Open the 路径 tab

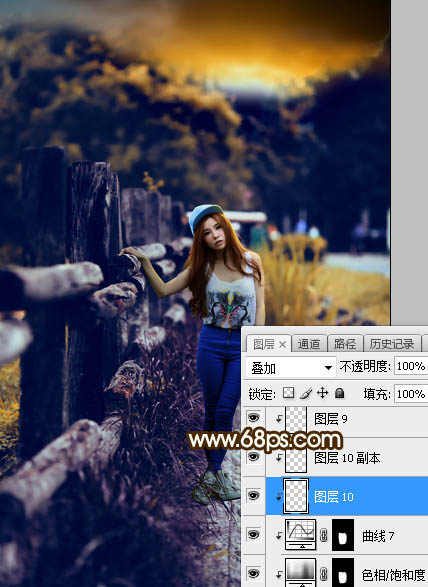[344, 344]
